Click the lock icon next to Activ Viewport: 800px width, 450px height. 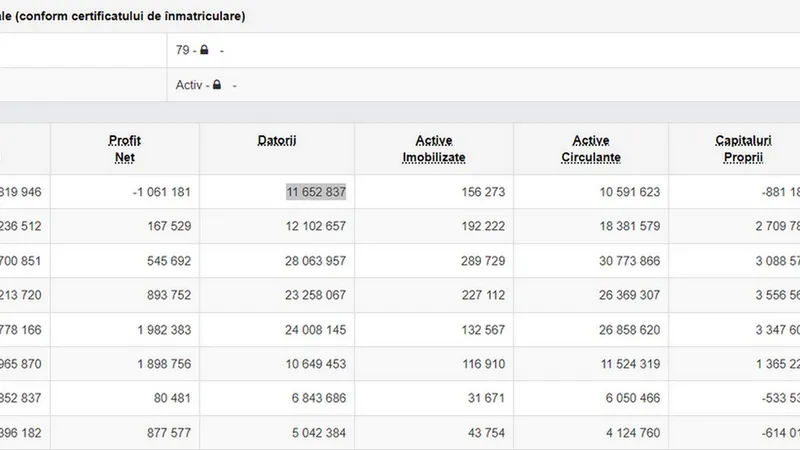217,84
